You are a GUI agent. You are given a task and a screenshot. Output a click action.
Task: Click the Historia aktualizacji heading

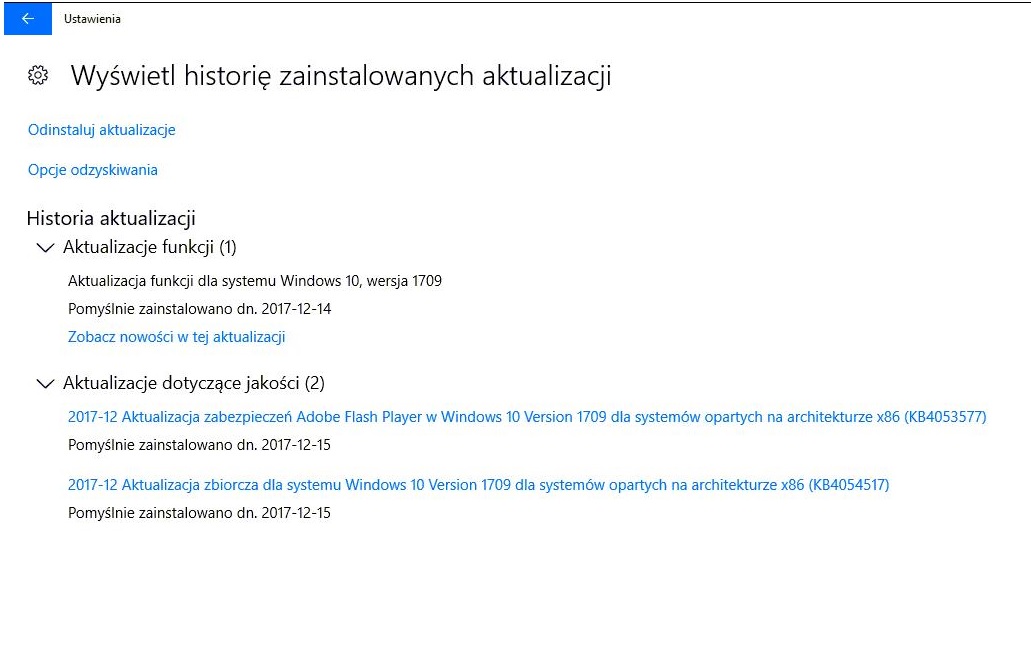click(111, 218)
